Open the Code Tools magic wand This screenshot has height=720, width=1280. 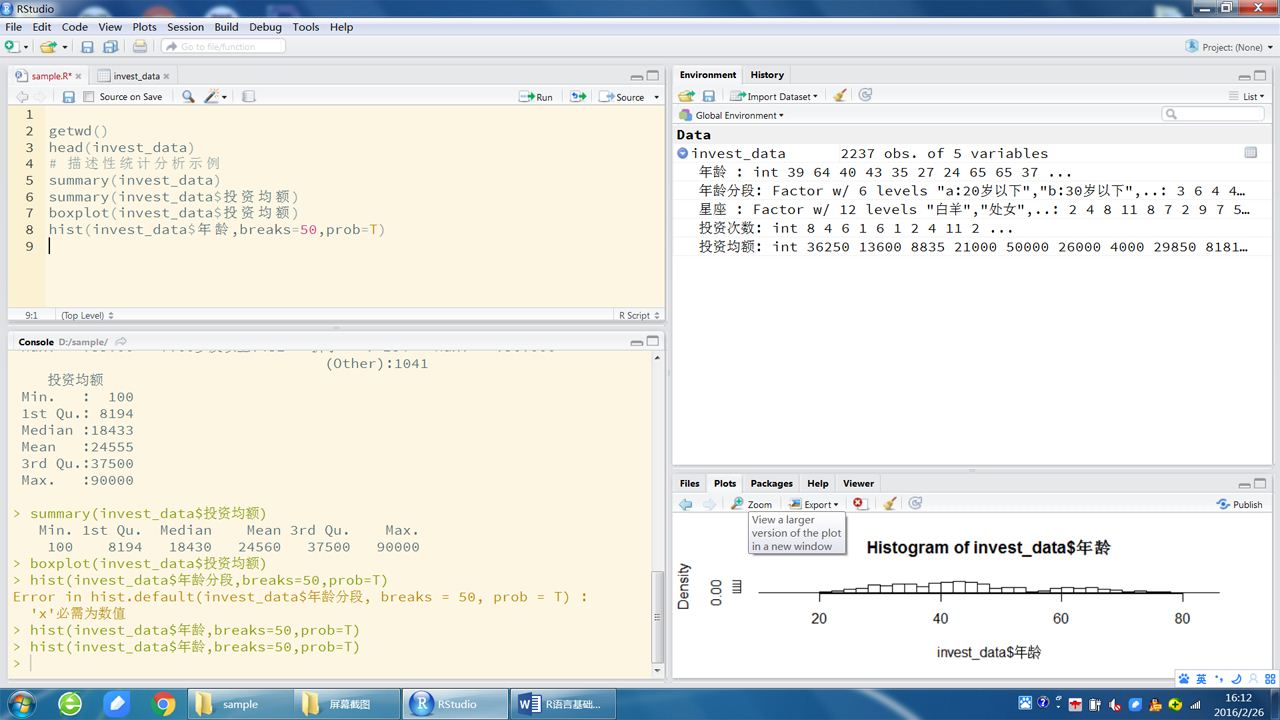[213, 97]
